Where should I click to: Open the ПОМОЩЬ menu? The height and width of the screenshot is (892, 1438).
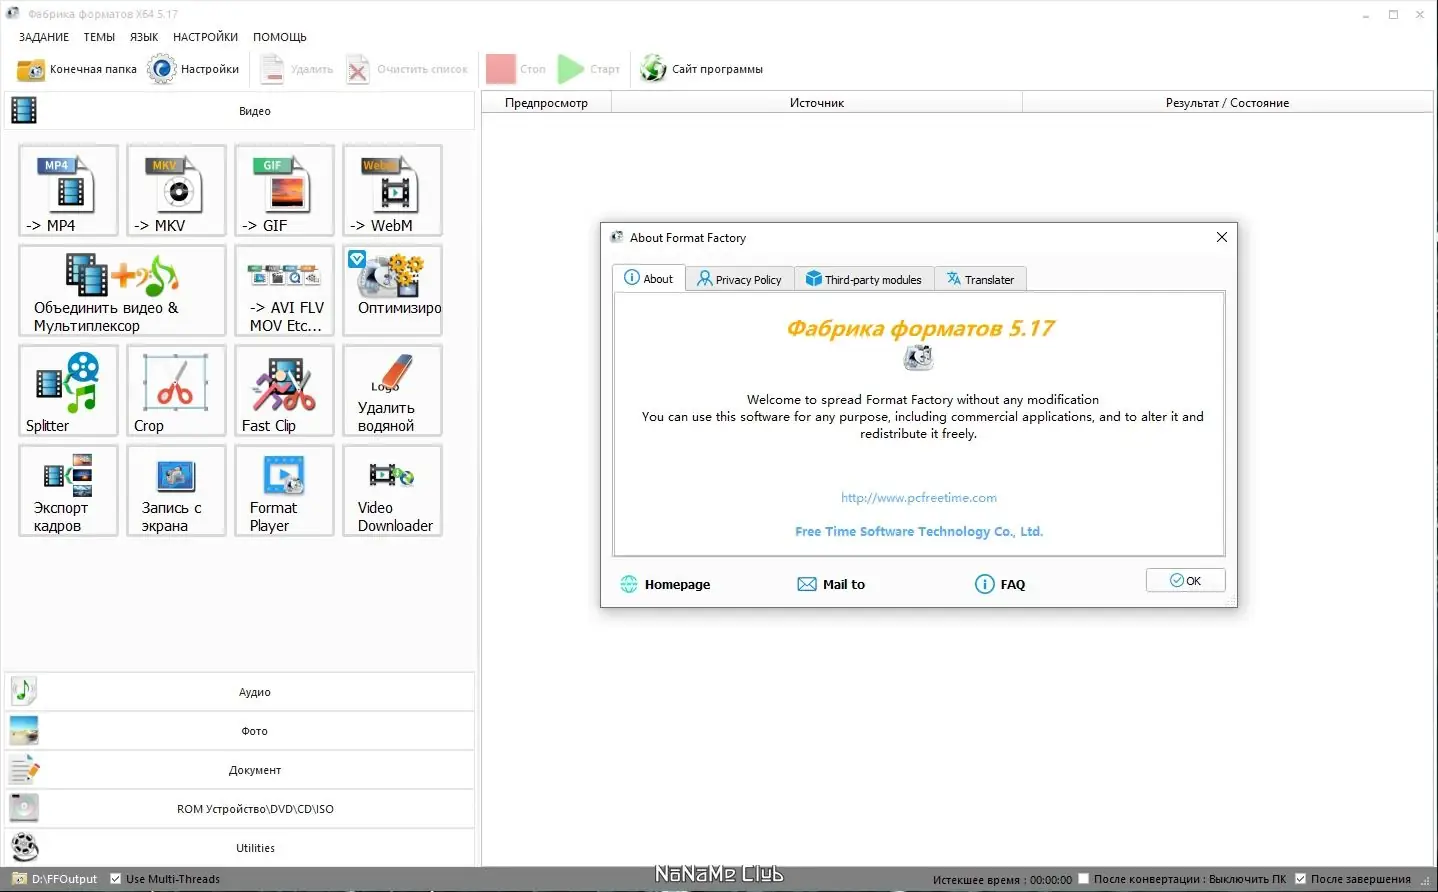(x=280, y=37)
